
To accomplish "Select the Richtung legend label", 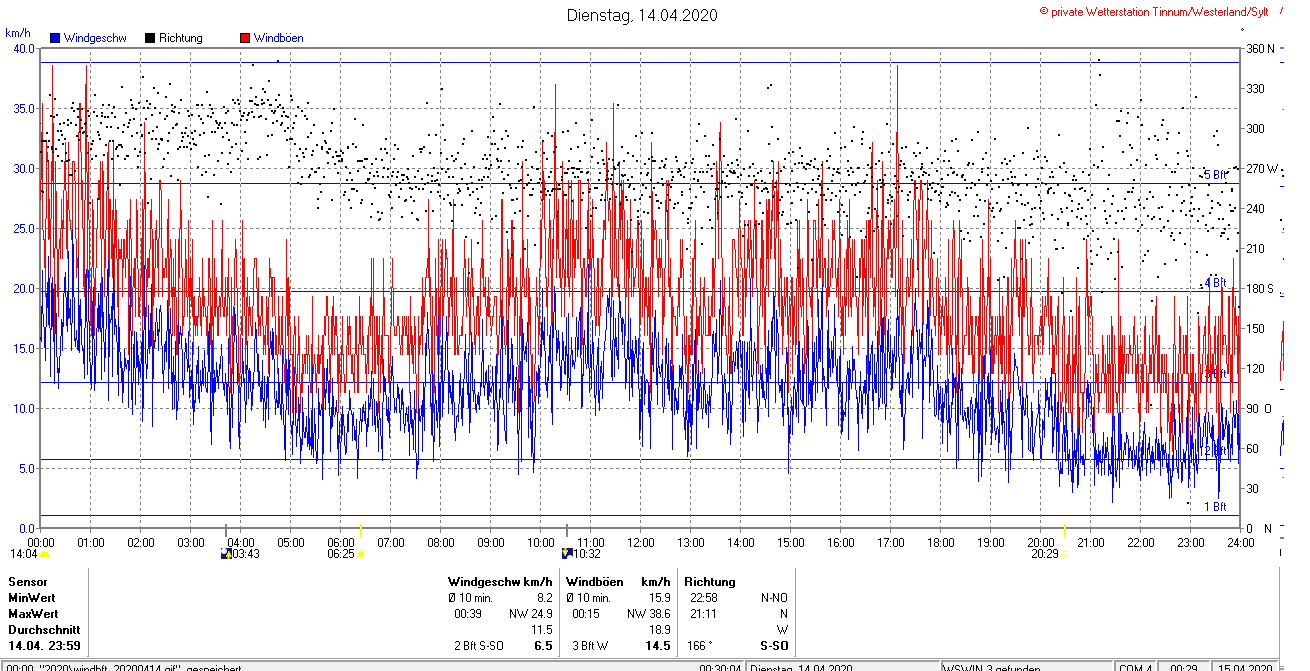I will pyautogui.click(x=181, y=38).
